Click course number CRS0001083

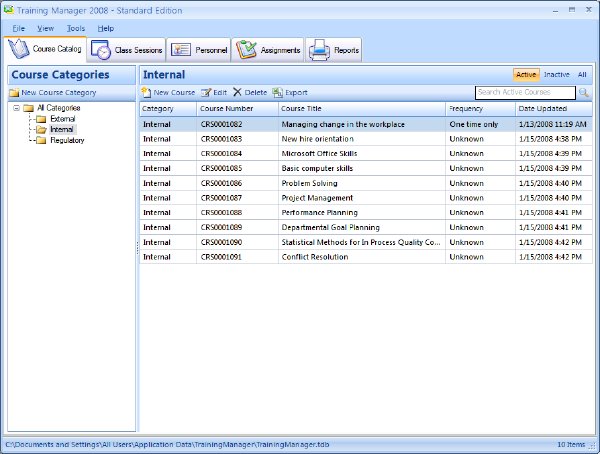(x=221, y=139)
